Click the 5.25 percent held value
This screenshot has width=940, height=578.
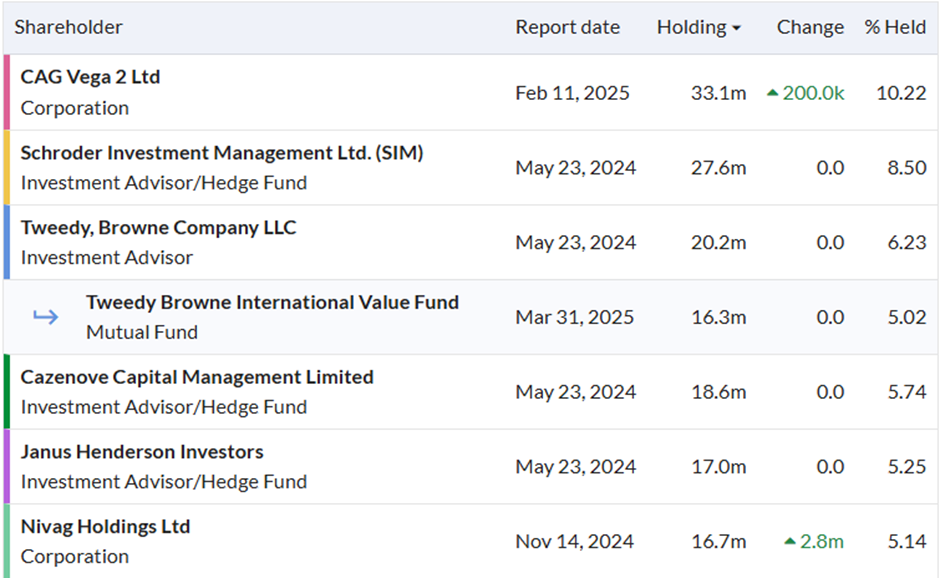pos(907,466)
